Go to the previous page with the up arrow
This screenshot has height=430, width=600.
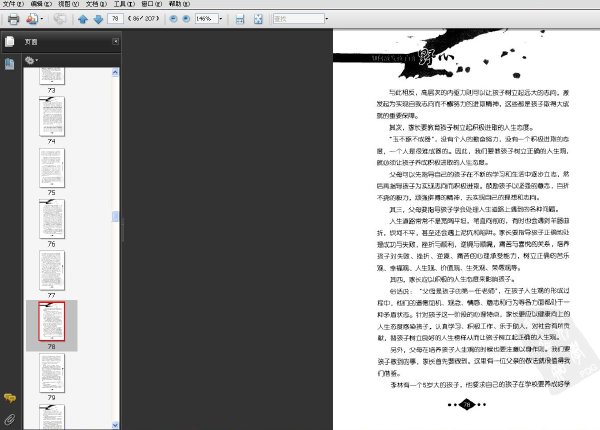pos(83,19)
